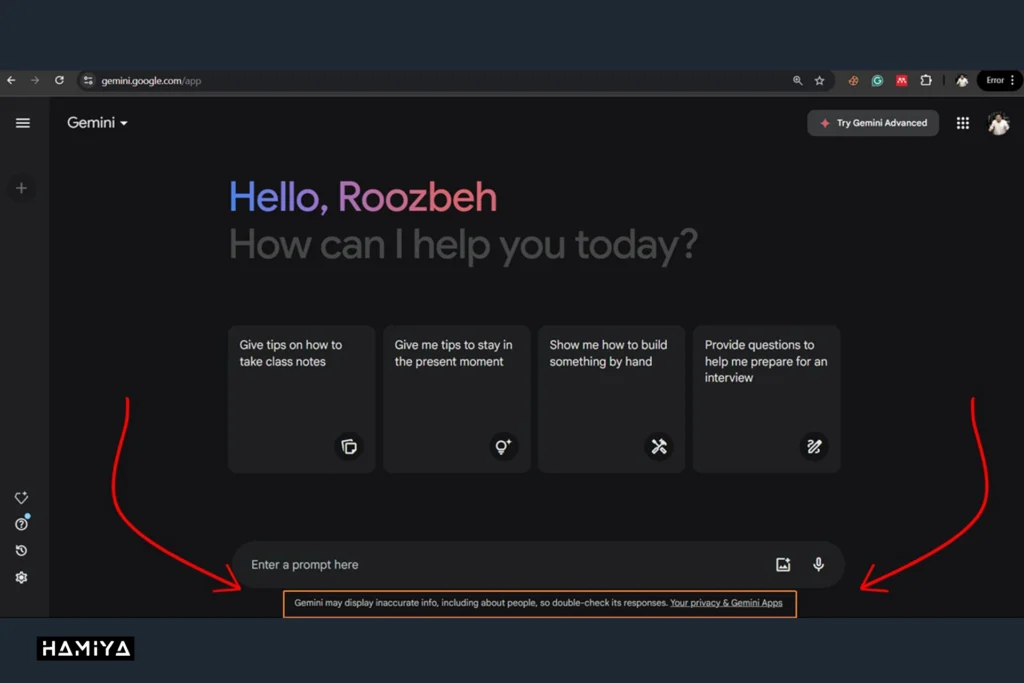Open the orange cookie extension icon
This screenshot has height=683, width=1024.
854,81
